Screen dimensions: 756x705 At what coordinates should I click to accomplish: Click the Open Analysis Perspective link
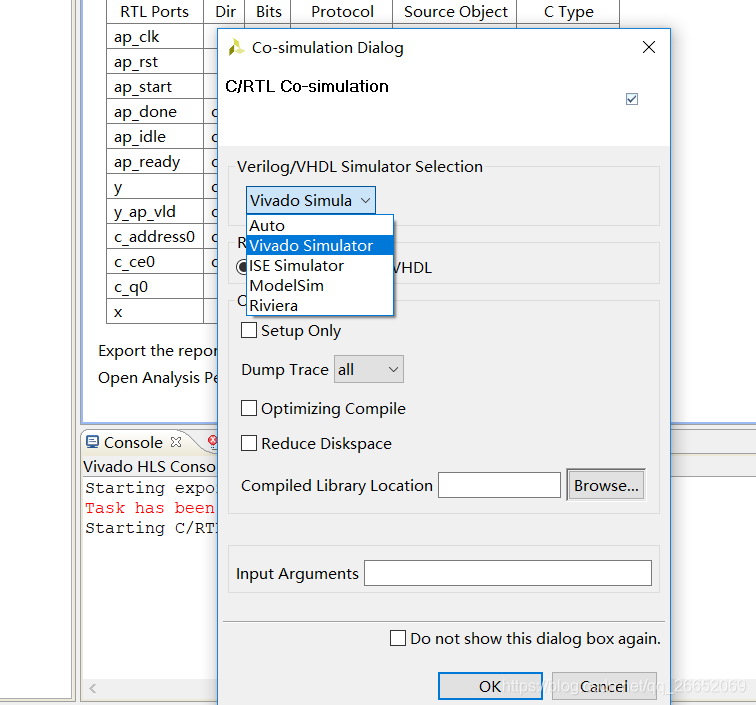pos(157,378)
